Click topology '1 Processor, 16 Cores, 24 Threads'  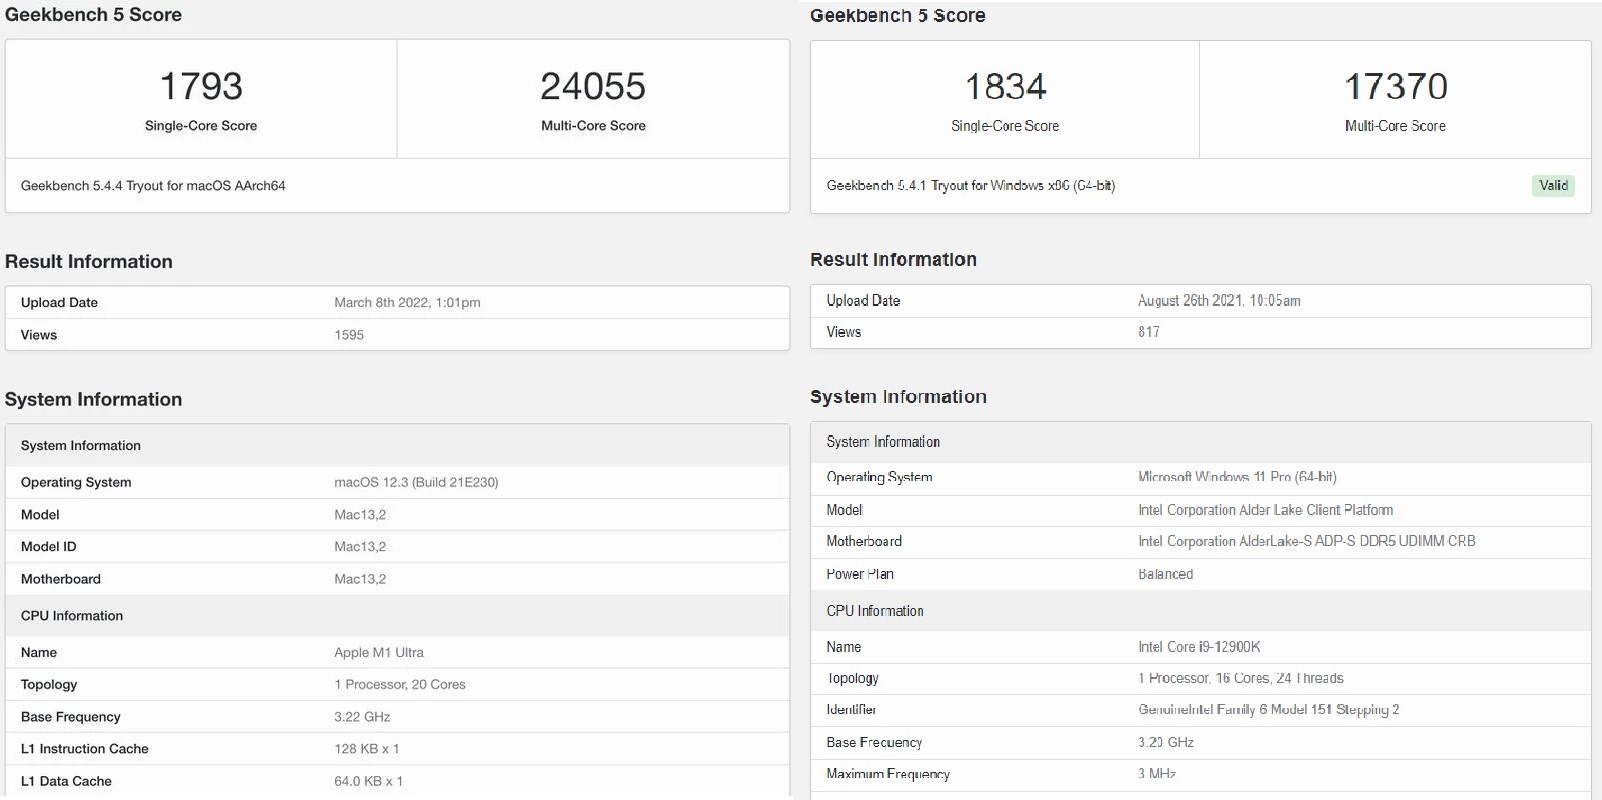coord(1241,678)
